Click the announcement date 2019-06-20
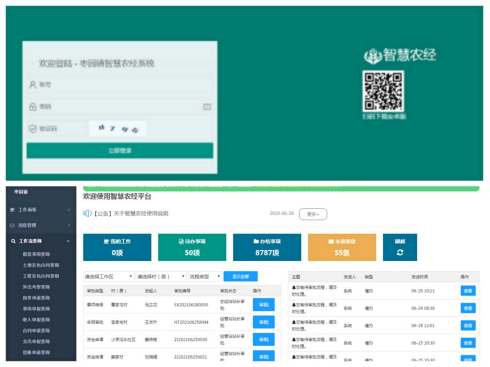490x367 pixels. click(x=282, y=213)
